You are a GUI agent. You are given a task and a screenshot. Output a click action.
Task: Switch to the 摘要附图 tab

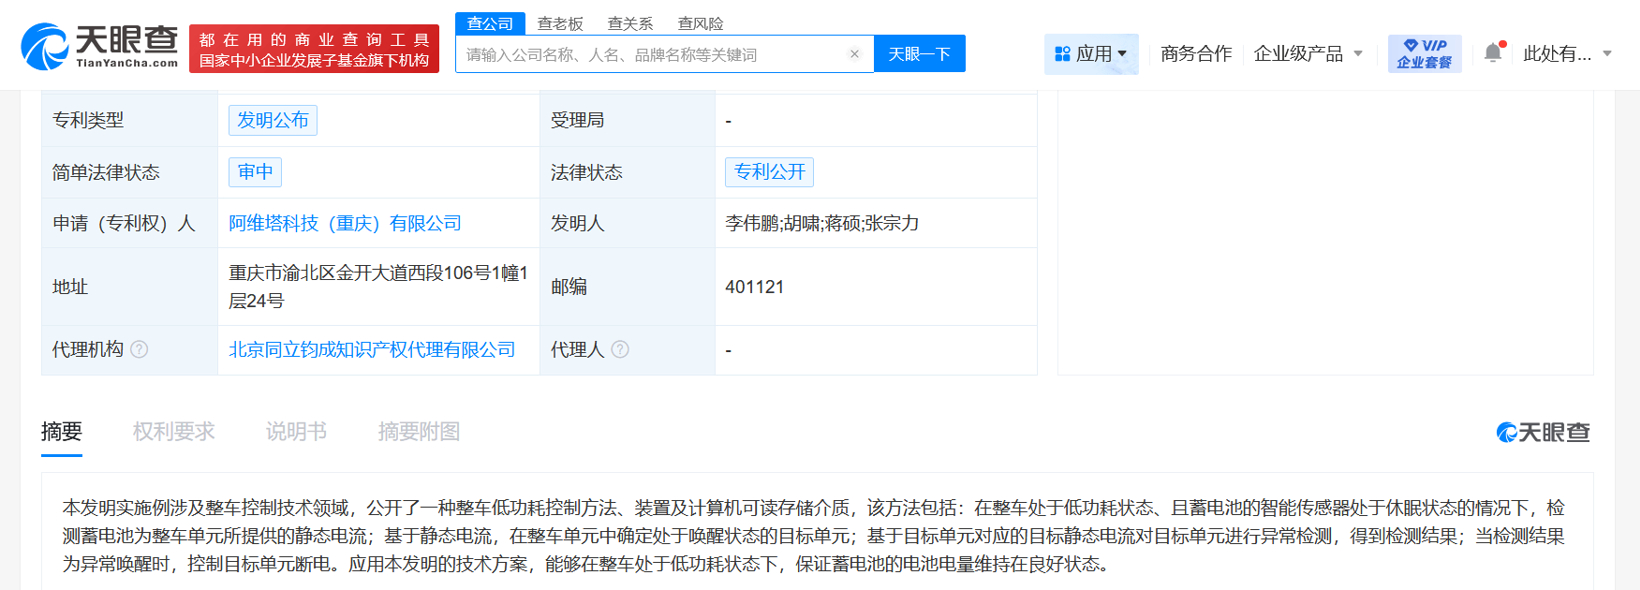(419, 432)
